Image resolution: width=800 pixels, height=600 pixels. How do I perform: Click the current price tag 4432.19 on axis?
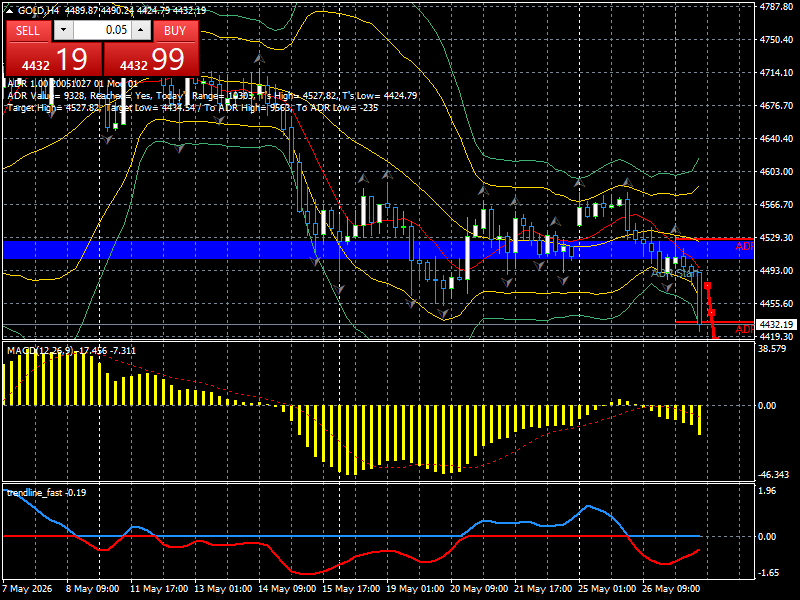(x=776, y=324)
